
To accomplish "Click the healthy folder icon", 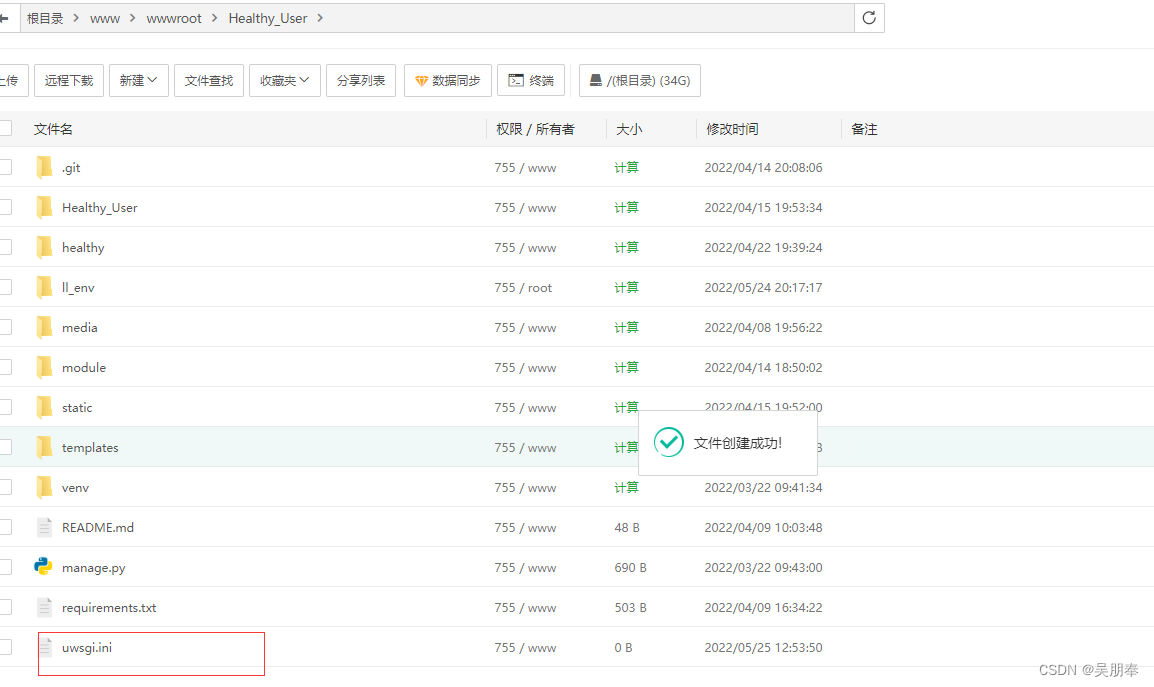I will [44, 247].
